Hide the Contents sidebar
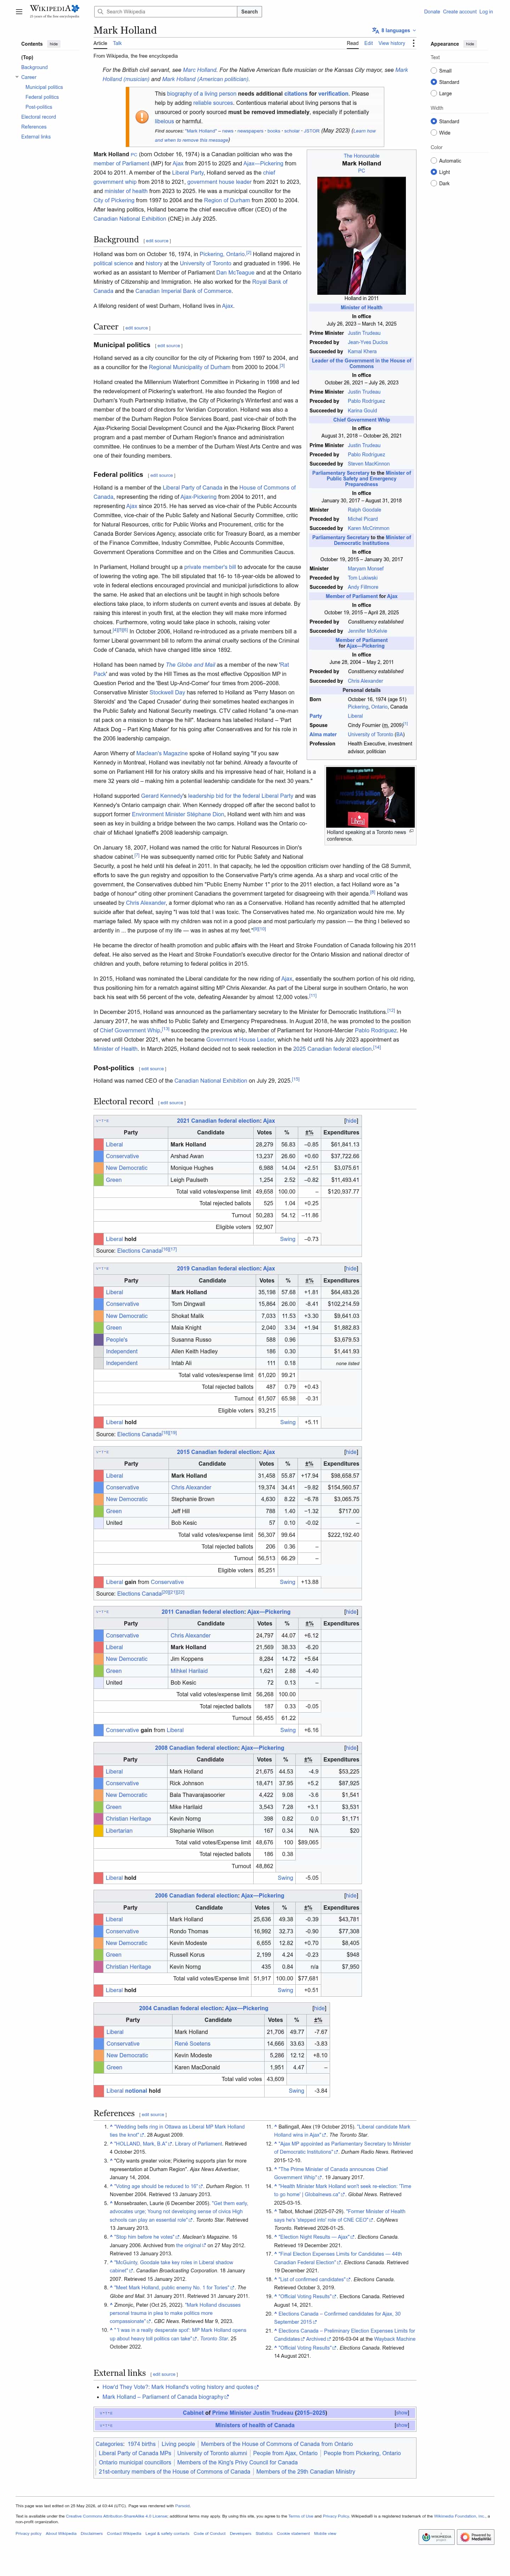 [54, 44]
